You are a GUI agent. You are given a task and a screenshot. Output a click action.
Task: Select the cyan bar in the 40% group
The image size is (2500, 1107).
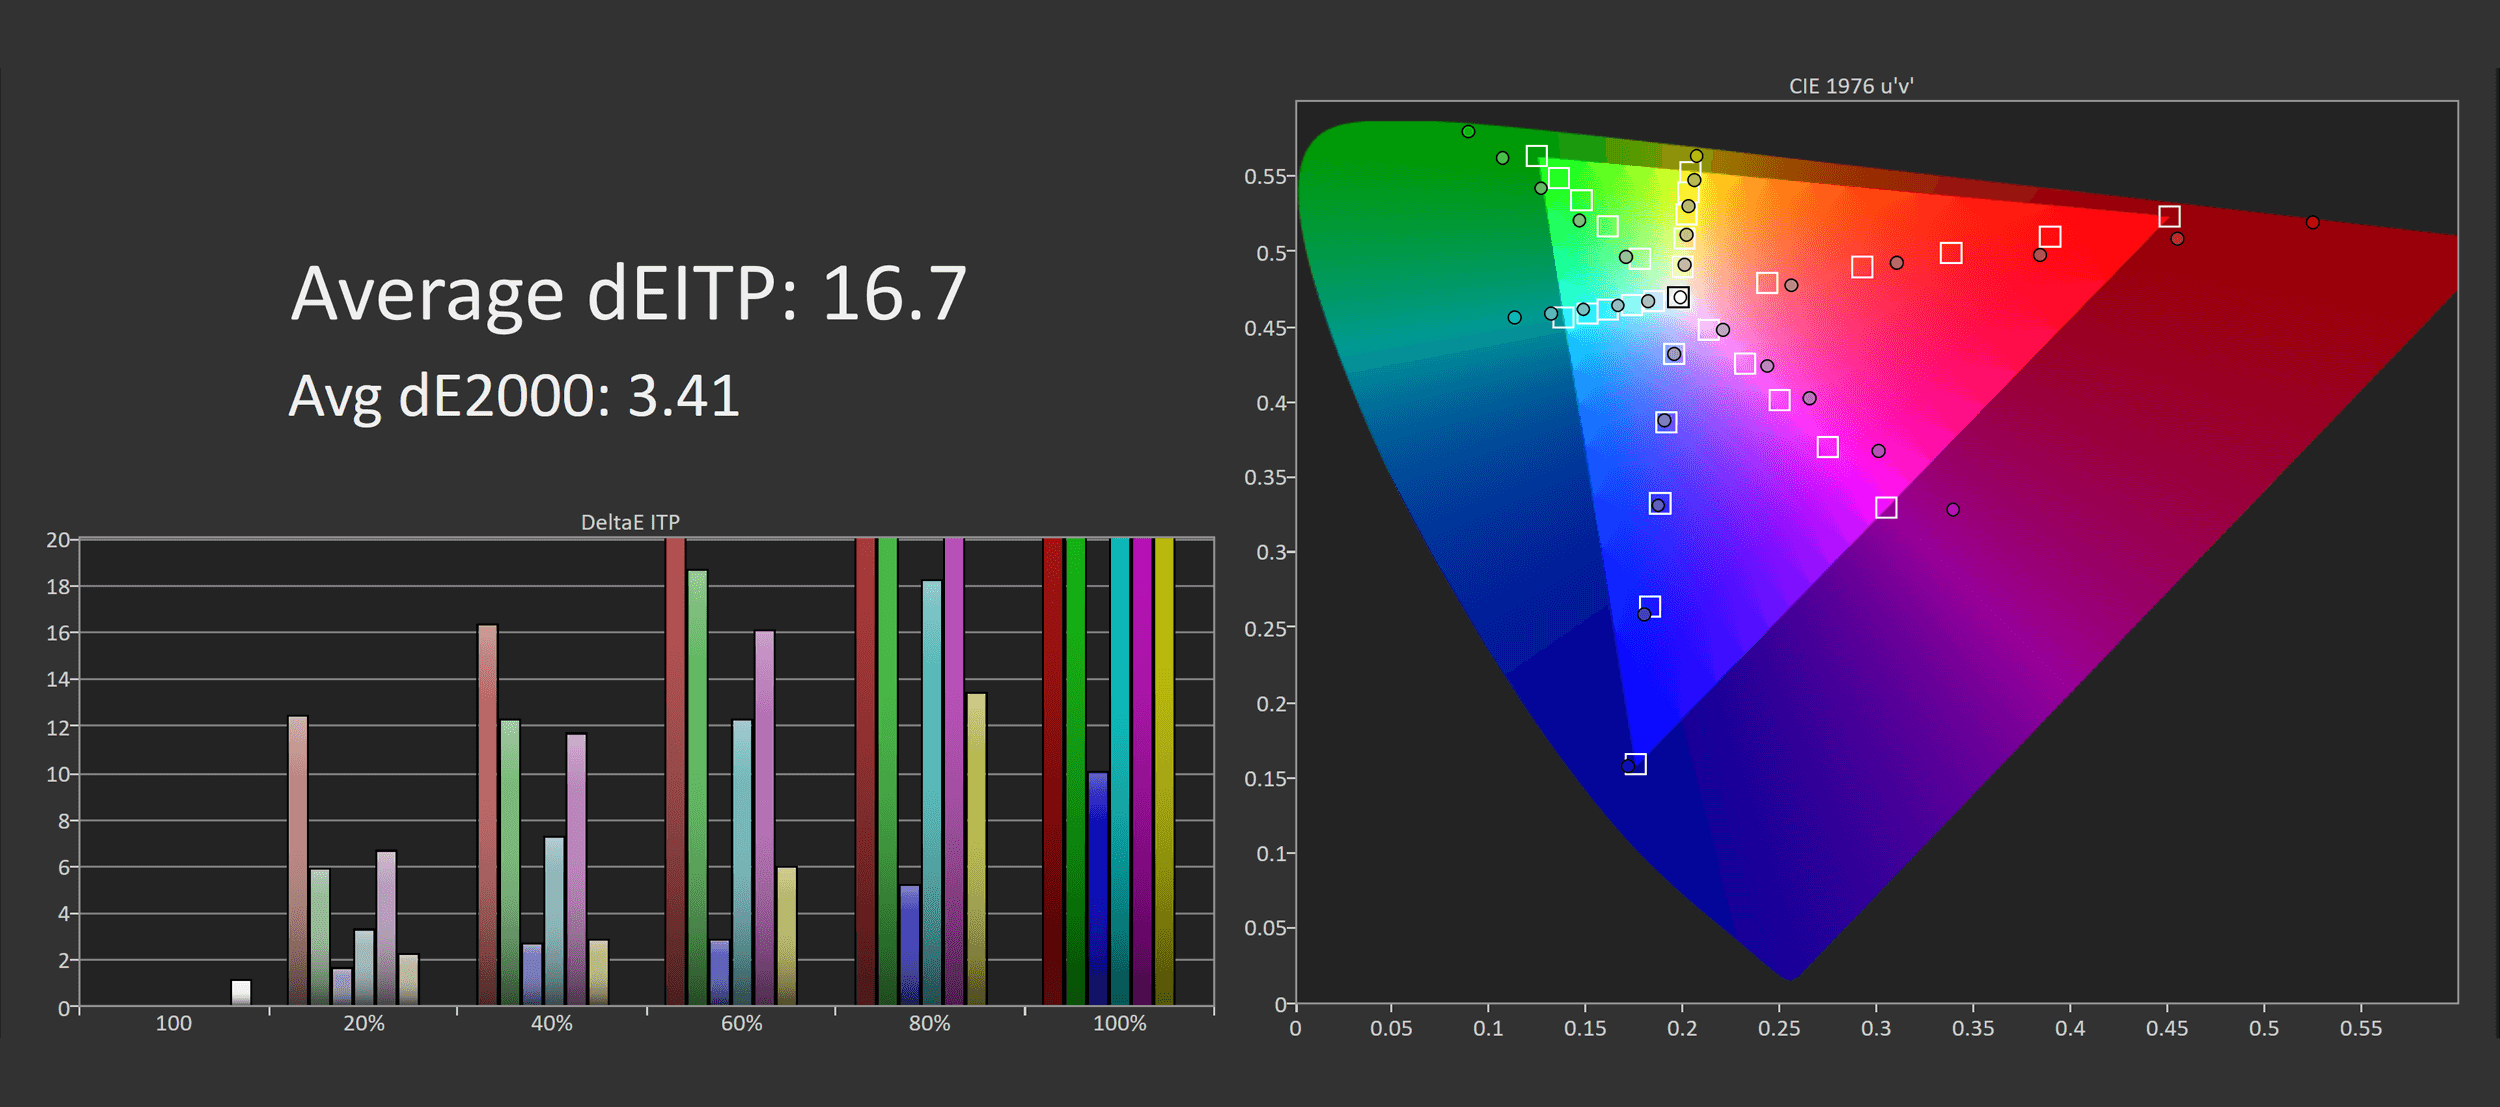(x=554, y=920)
